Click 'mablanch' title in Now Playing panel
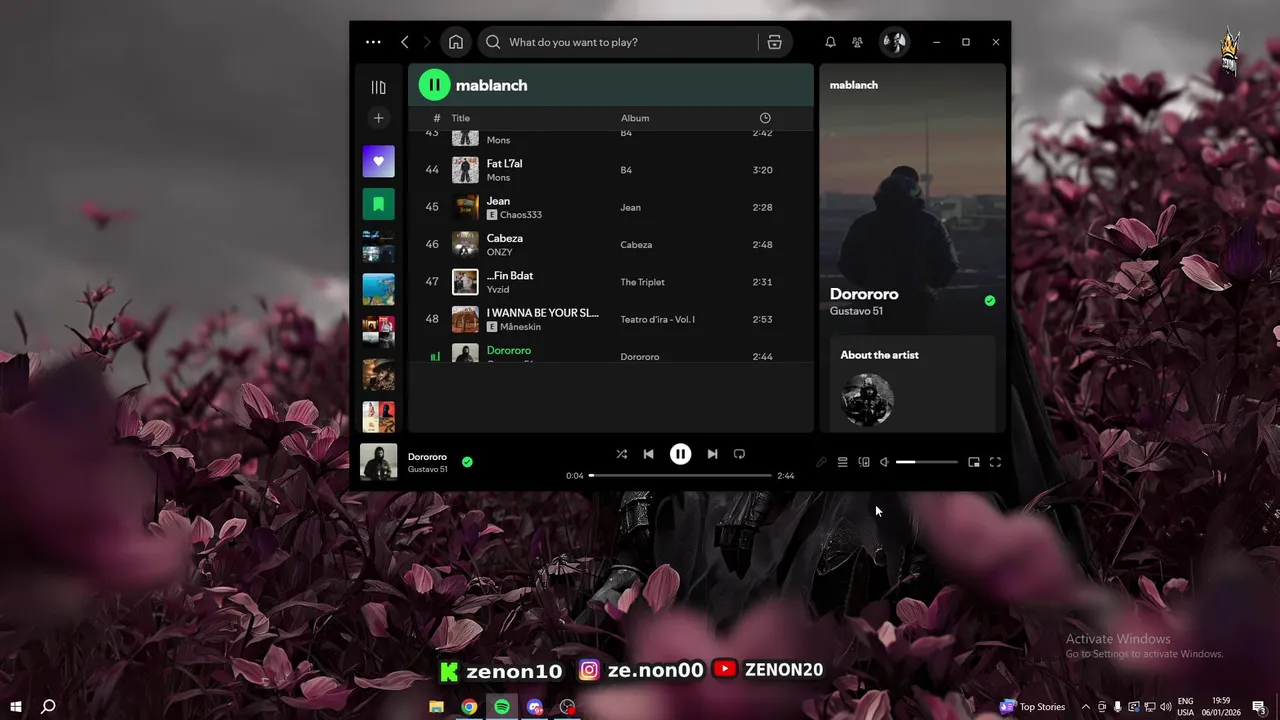 click(854, 85)
